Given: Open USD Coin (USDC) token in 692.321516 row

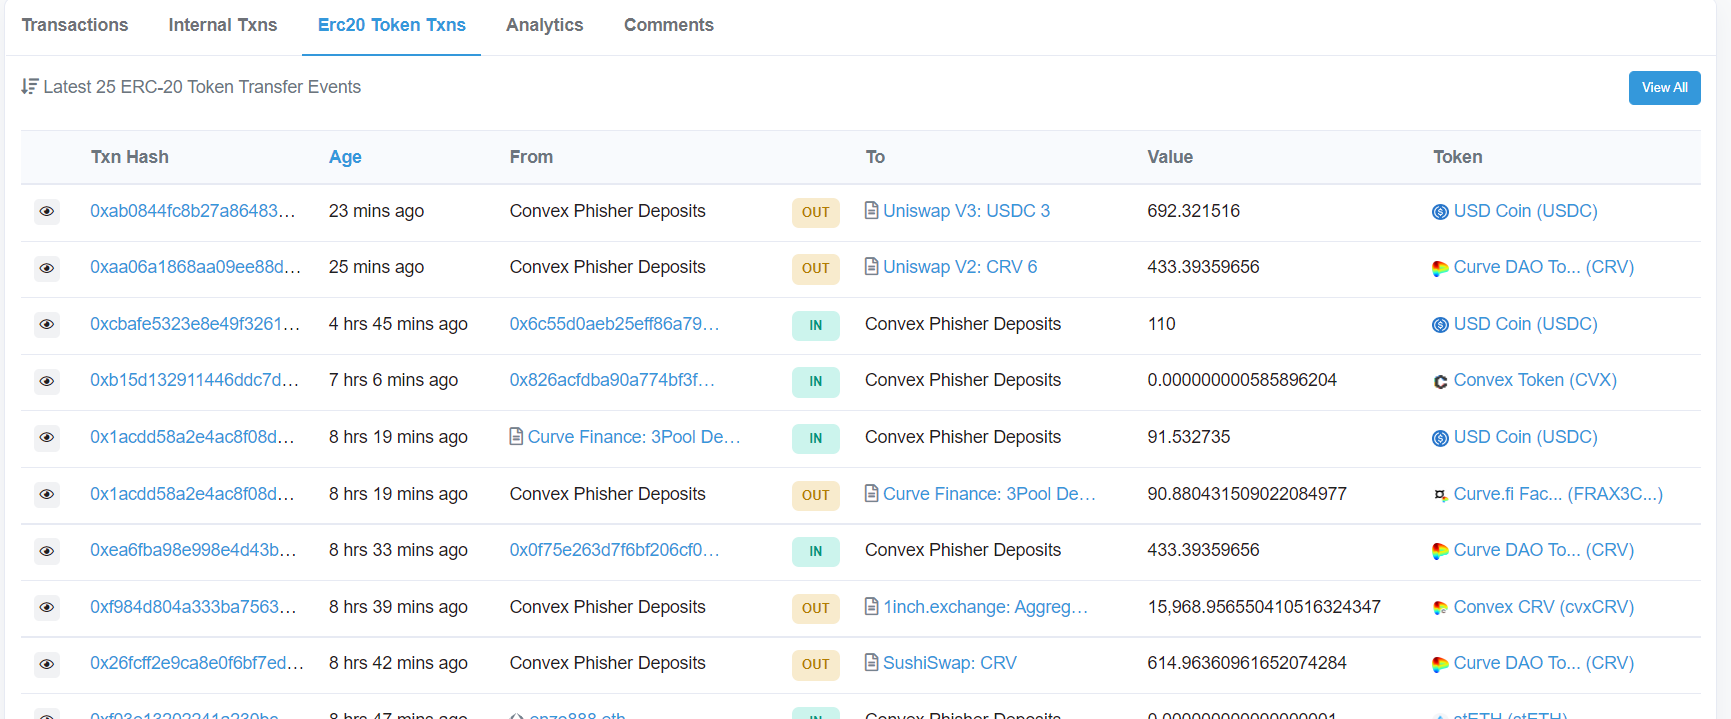Looking at the screenshot, I should click(1525, 211).
